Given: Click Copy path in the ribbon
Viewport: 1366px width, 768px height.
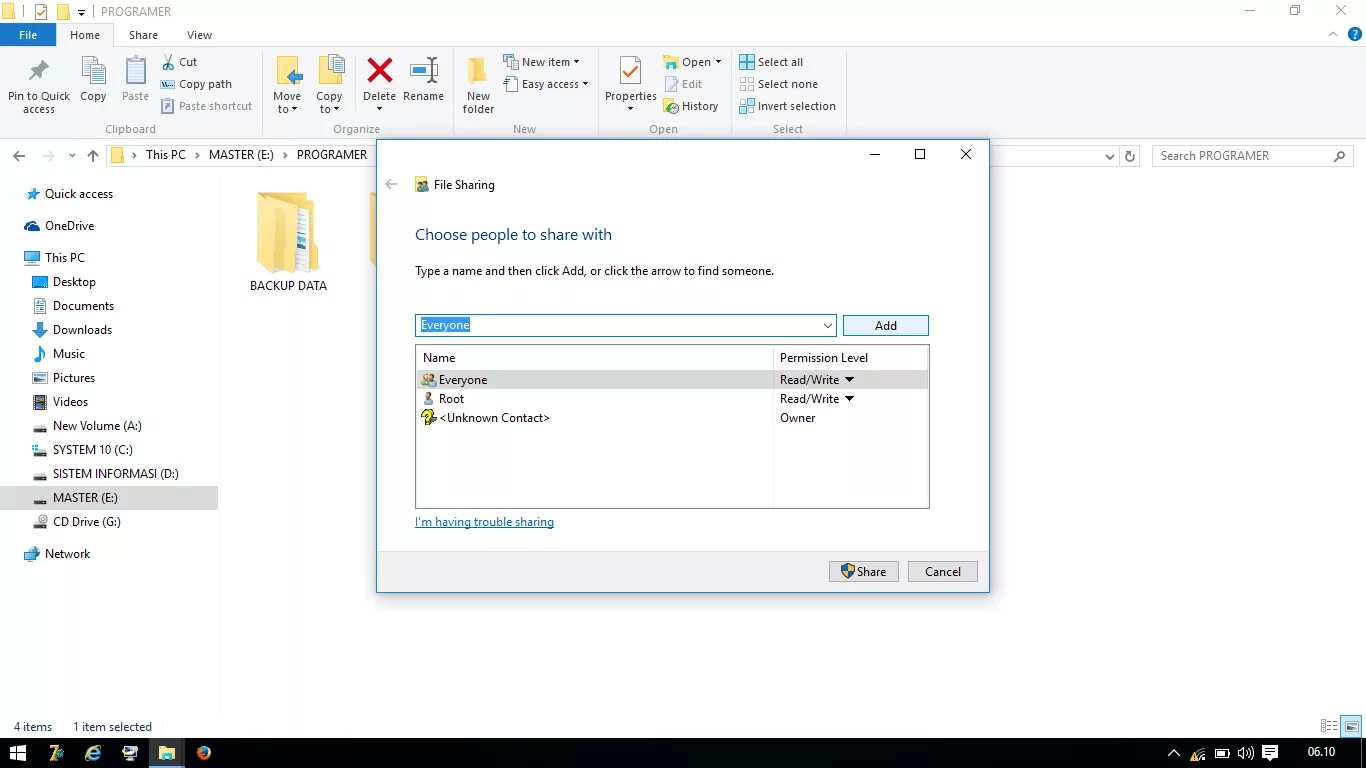Looking at the screenshot, I should (196, 84).
